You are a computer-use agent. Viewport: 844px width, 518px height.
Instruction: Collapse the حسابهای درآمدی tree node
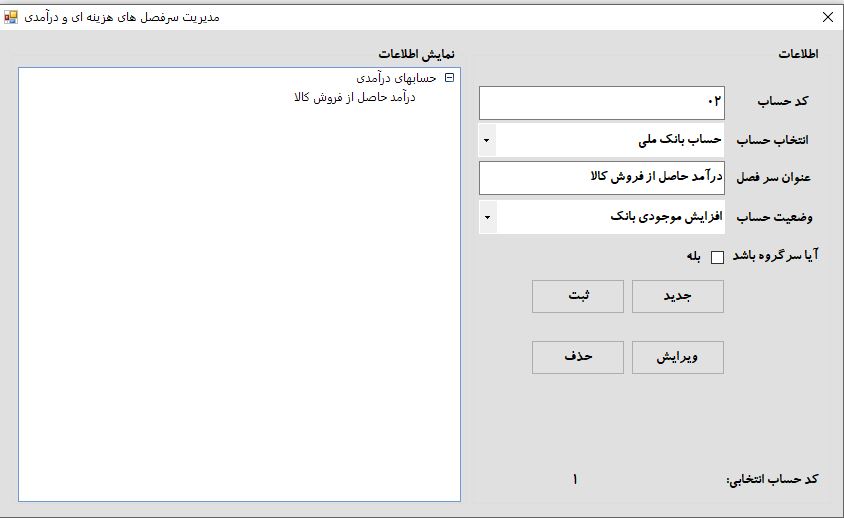coord(449,78)
